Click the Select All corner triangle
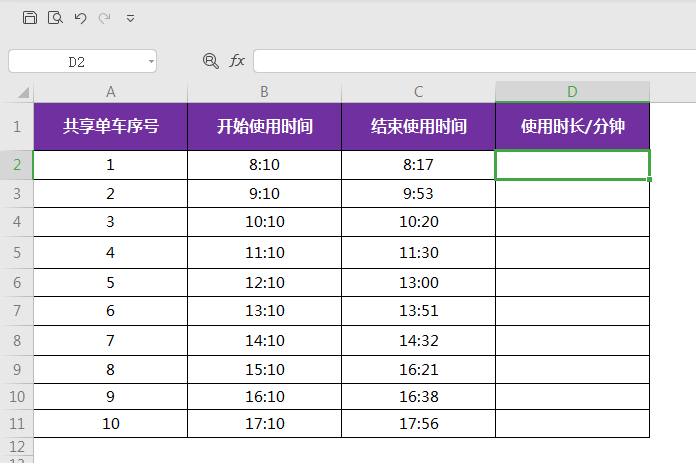The height and width of the screenshot is (463, 696). 23,92
